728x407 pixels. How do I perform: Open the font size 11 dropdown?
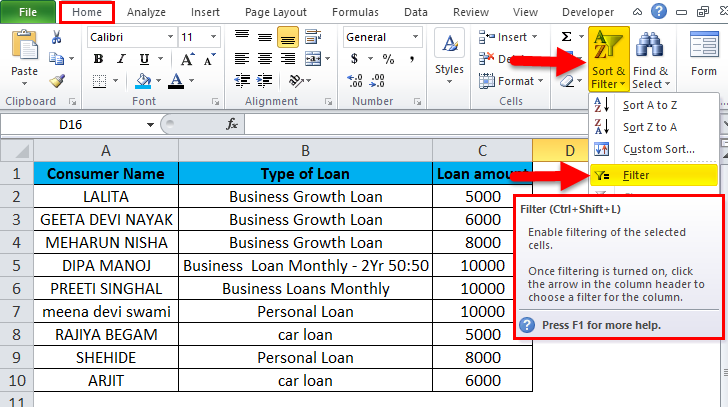213,37
